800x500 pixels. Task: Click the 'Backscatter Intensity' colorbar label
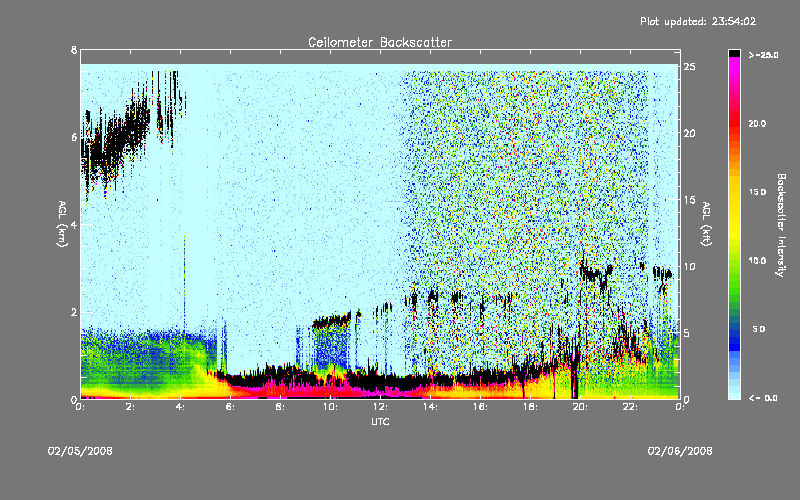[x=781, y=225]
